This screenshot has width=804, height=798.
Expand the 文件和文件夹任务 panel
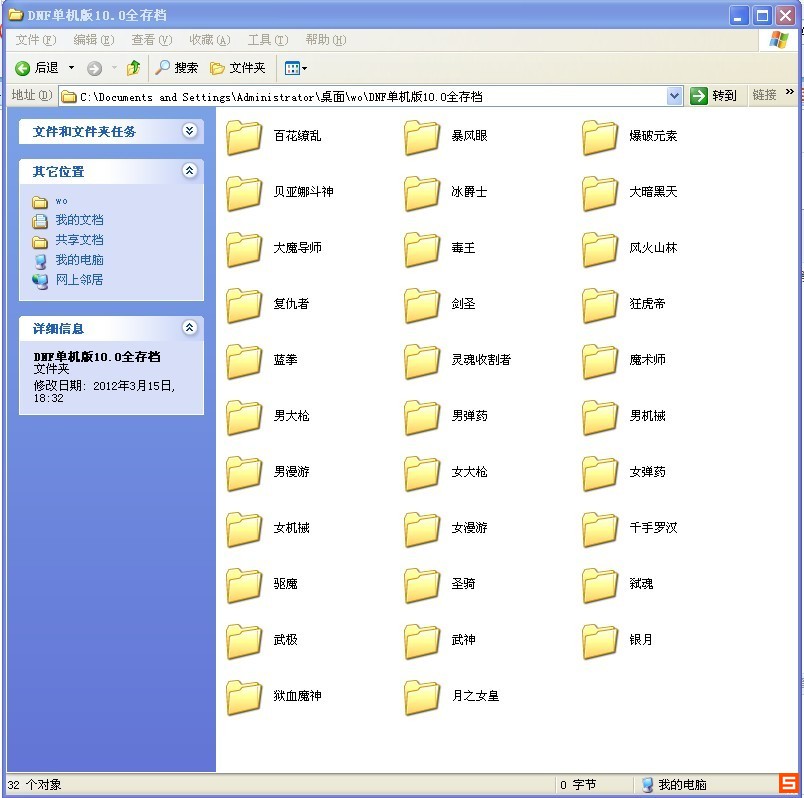[x=190, y=131]
